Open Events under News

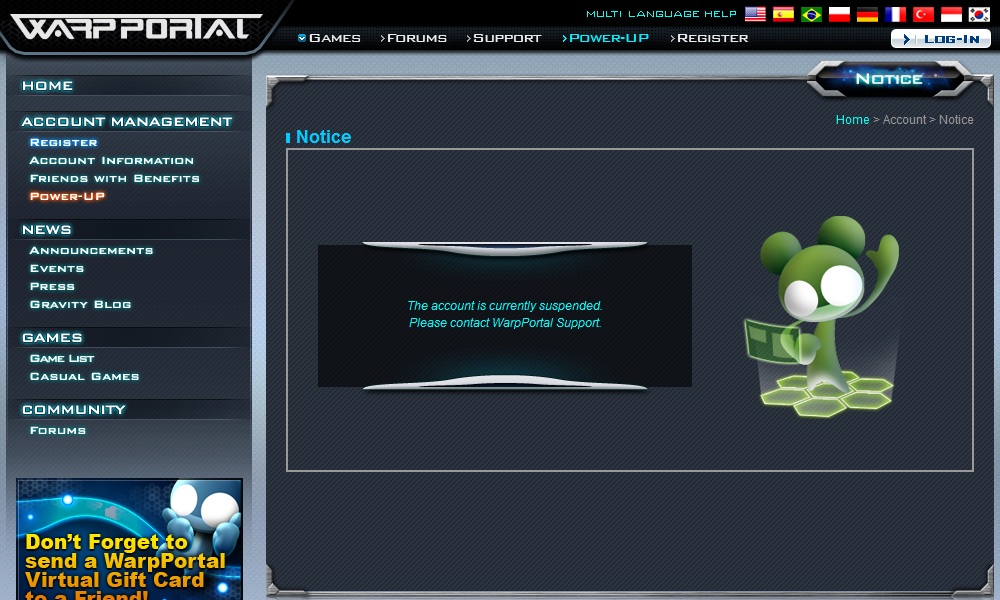[x=57, y=268]
